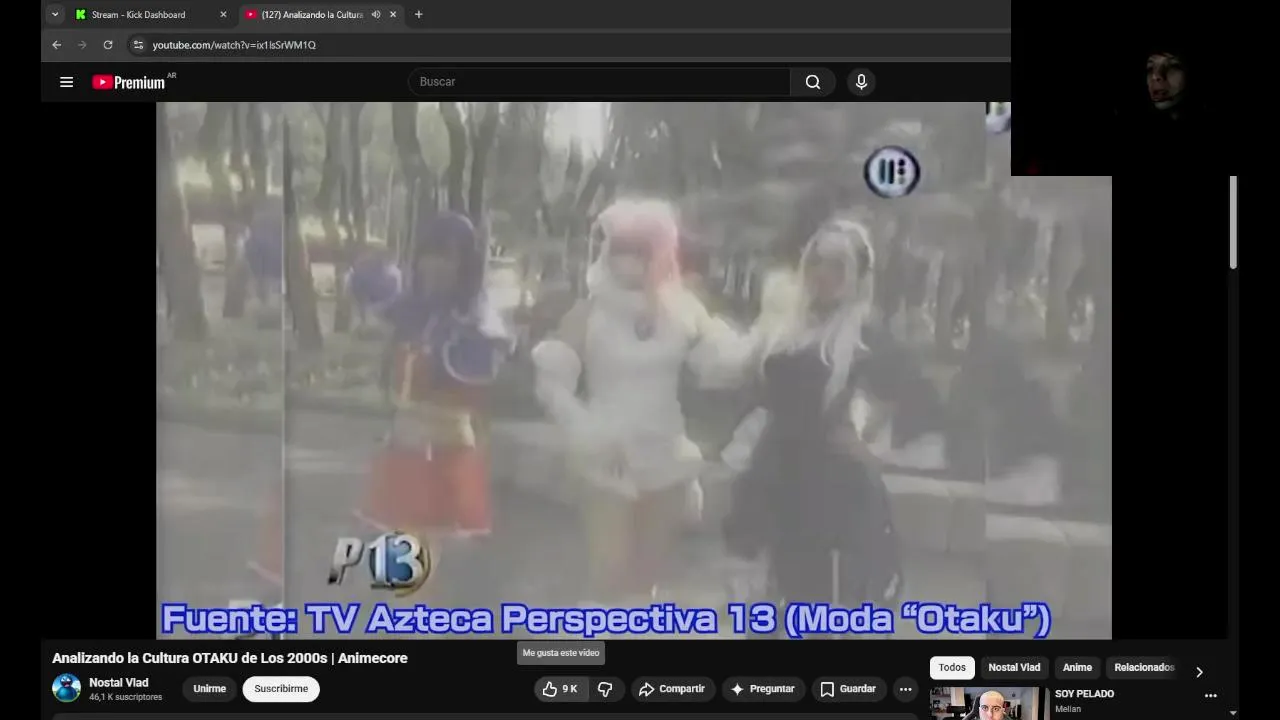
Task: Switch to Stream - Kick Dashboard tab
Action: 138,15
